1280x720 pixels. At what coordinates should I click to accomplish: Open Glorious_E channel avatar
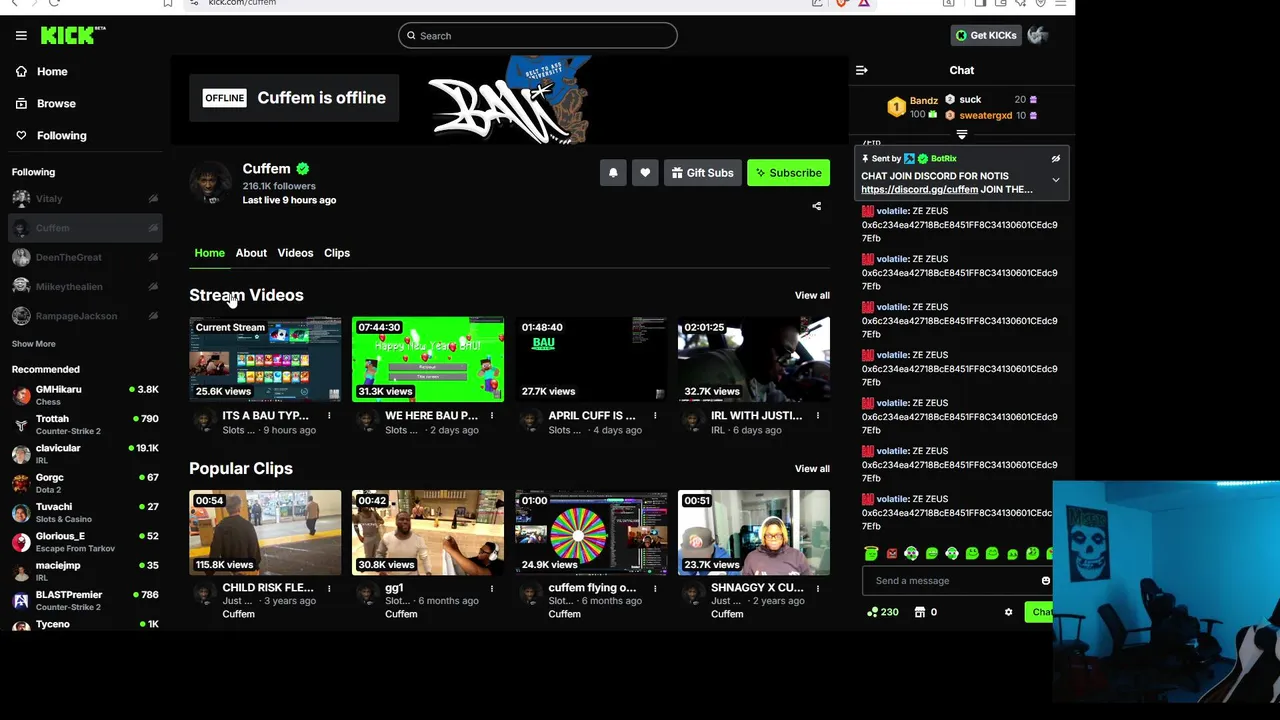21,542
